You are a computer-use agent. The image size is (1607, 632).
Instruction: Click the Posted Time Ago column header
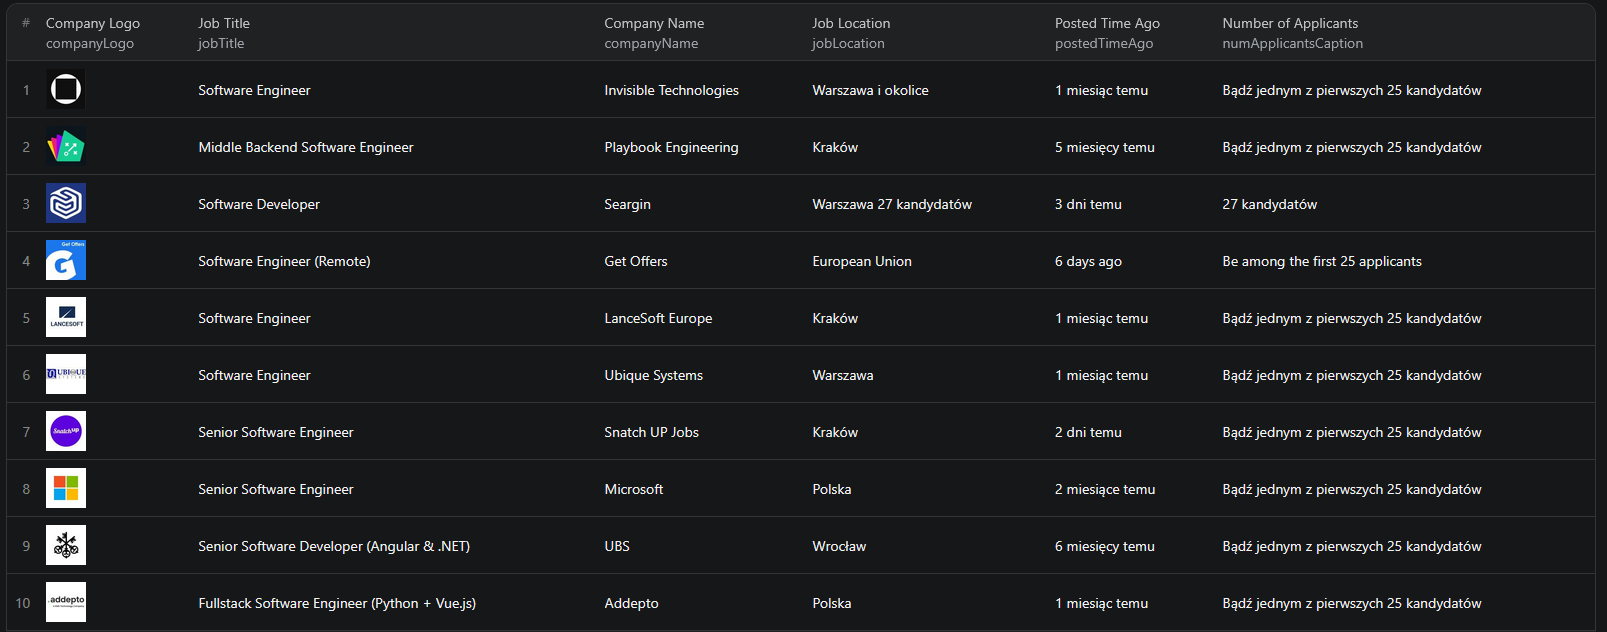pos(1107,23)
